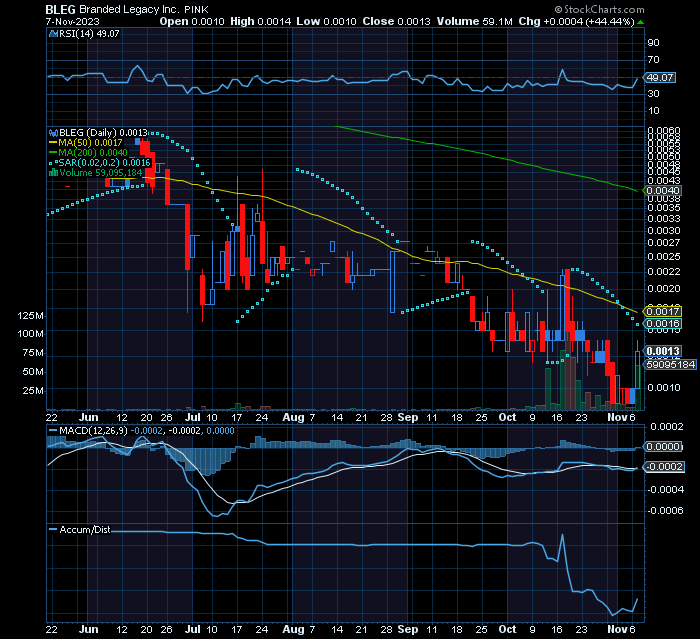
Task: Click the 125M volume axis label
Action: 30,316
